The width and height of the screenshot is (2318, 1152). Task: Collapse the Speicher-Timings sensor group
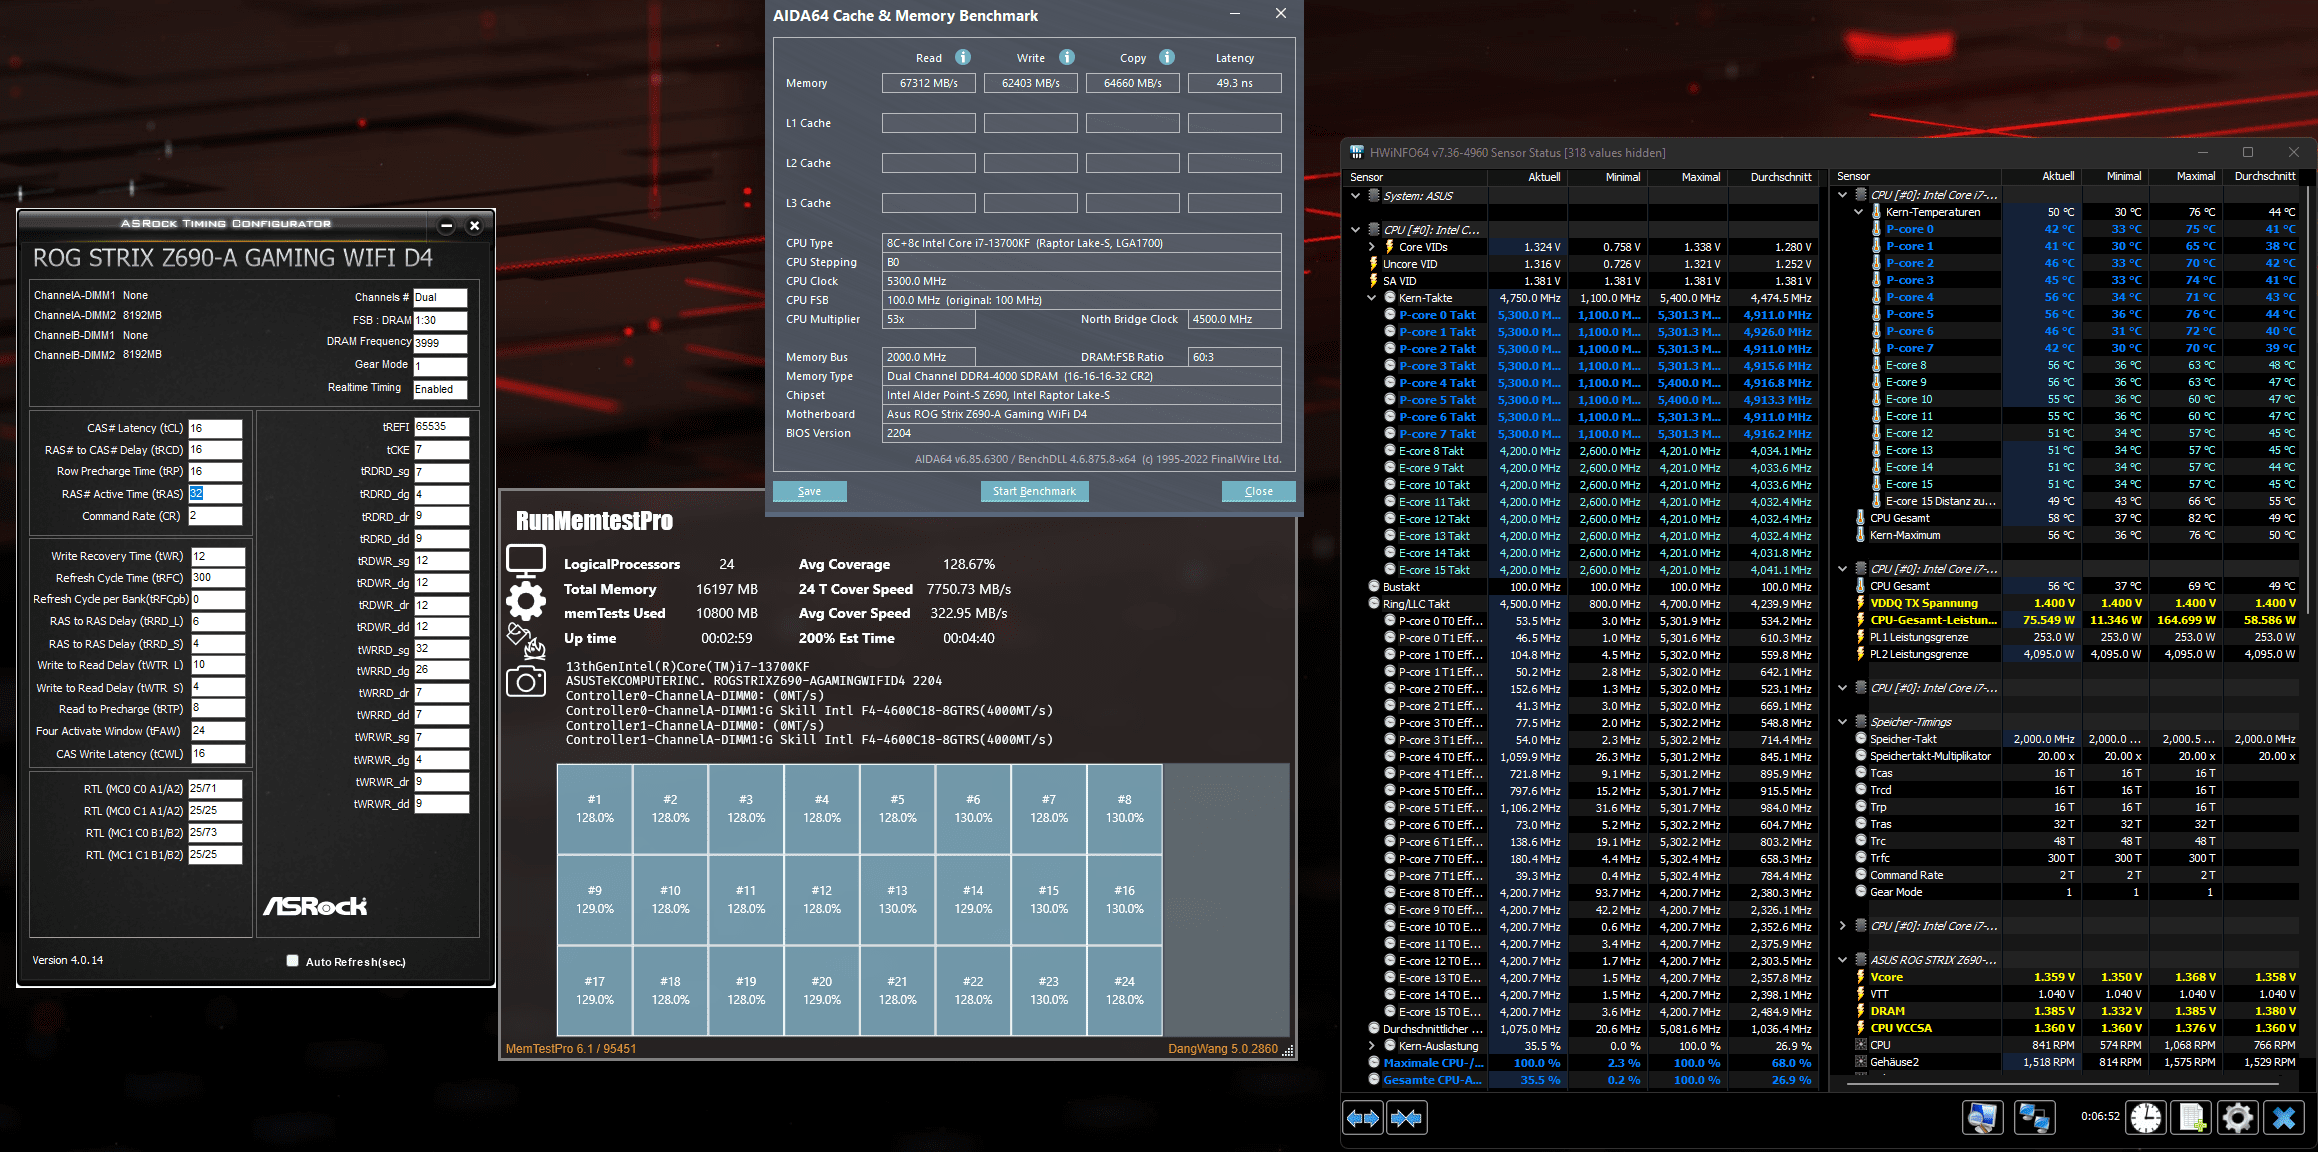[x=1843, y=722]
